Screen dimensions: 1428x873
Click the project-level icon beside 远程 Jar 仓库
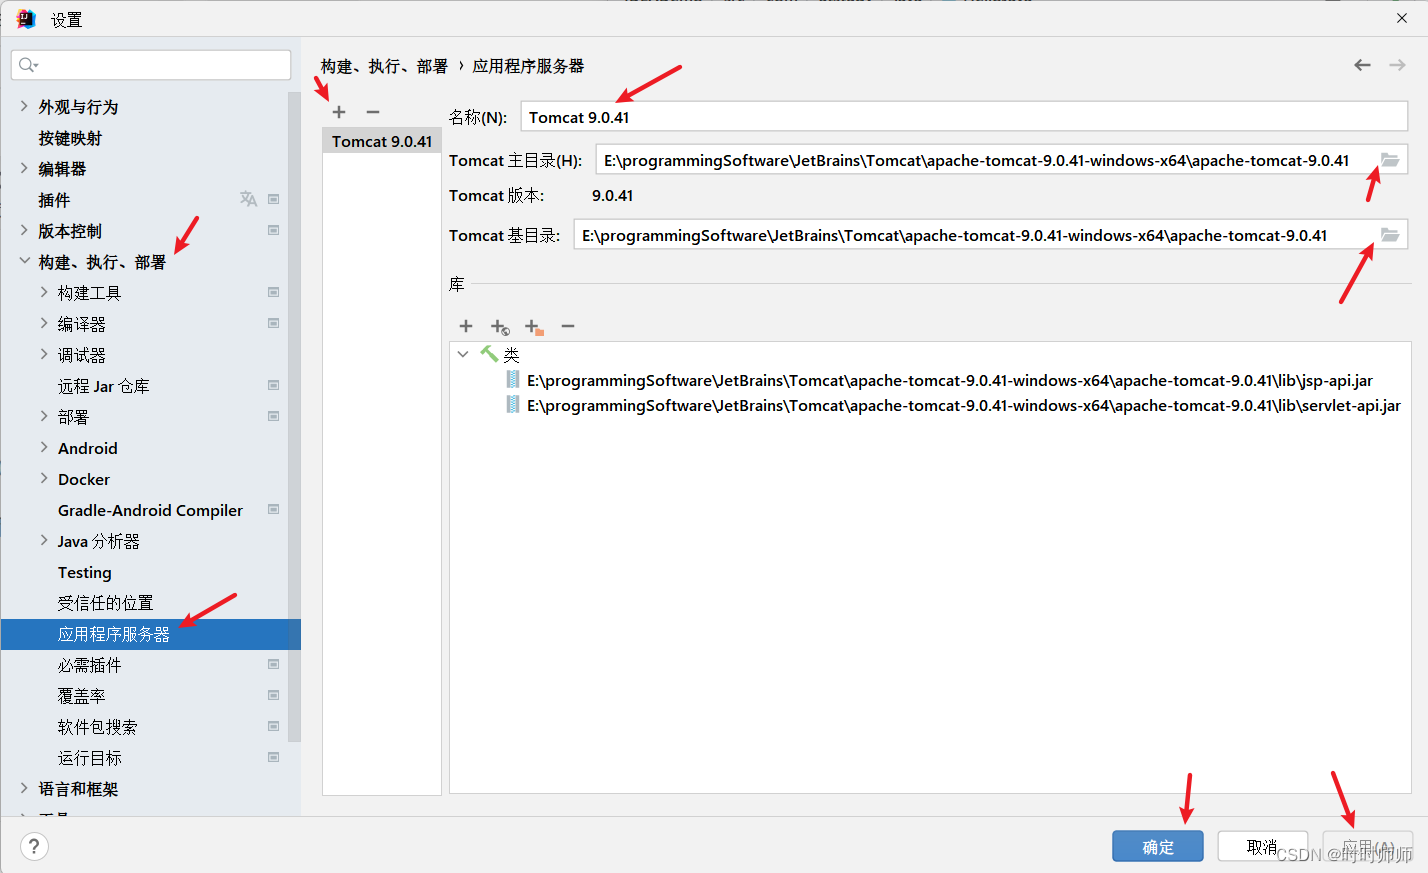[x=273, y=385]
